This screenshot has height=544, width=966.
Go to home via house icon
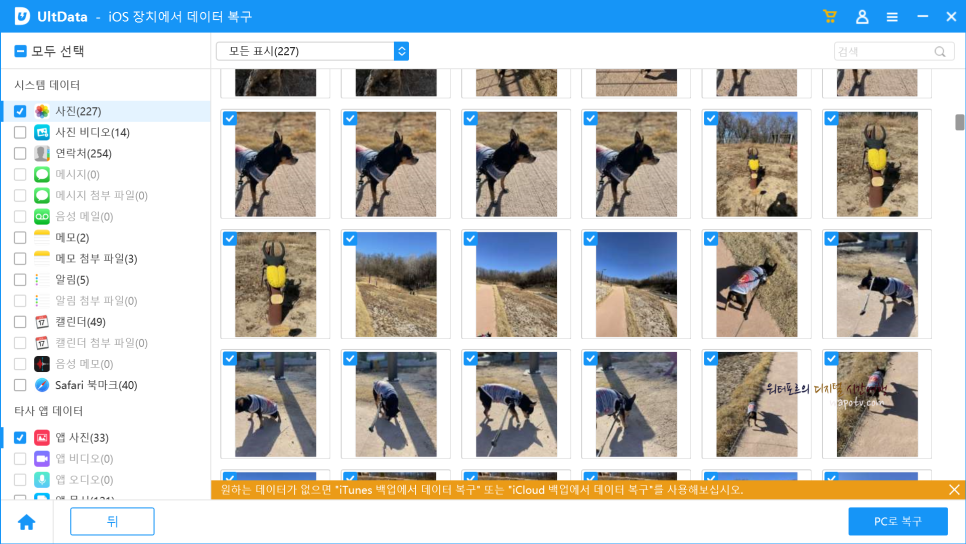26,522
